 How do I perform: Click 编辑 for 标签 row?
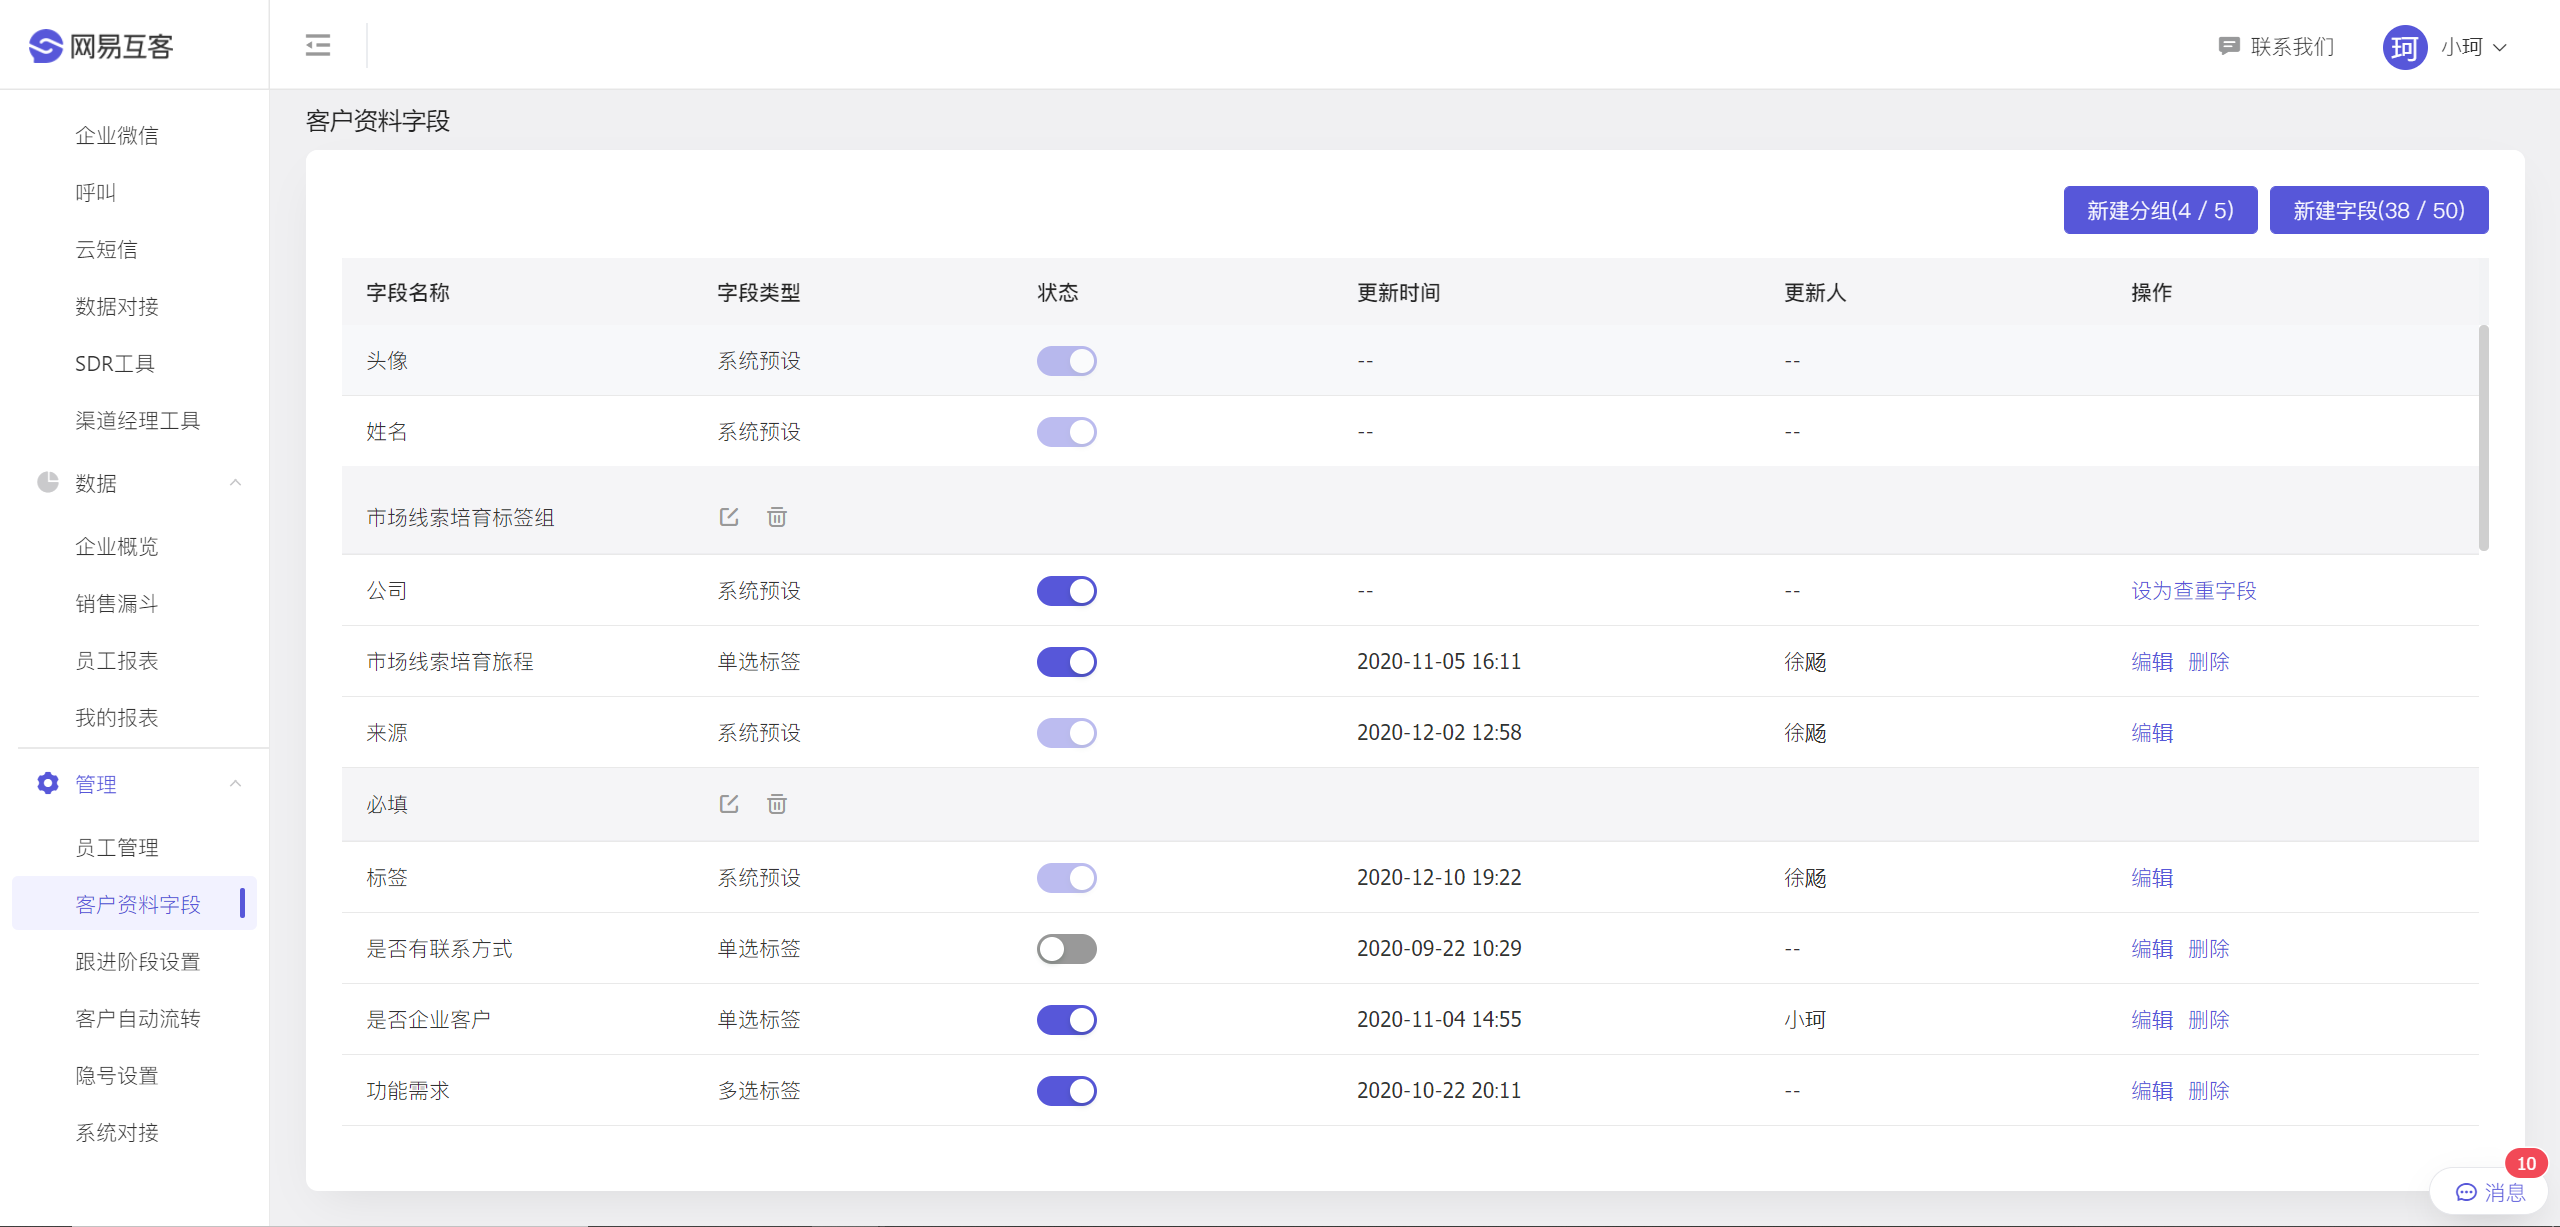click(x=2152, y=878)
